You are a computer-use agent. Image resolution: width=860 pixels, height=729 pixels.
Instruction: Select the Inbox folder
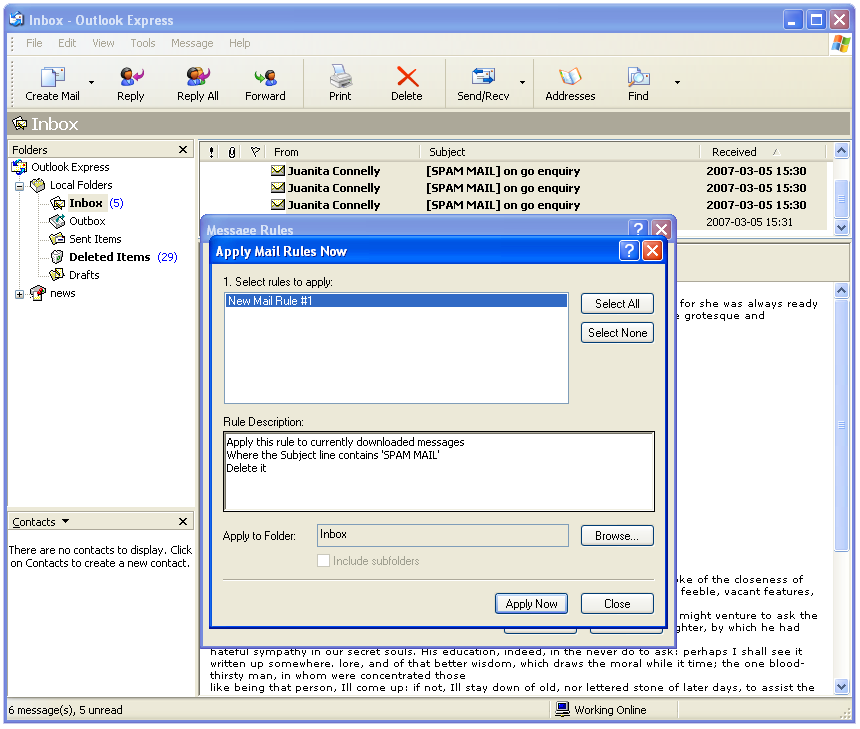[x=86, y=203]
